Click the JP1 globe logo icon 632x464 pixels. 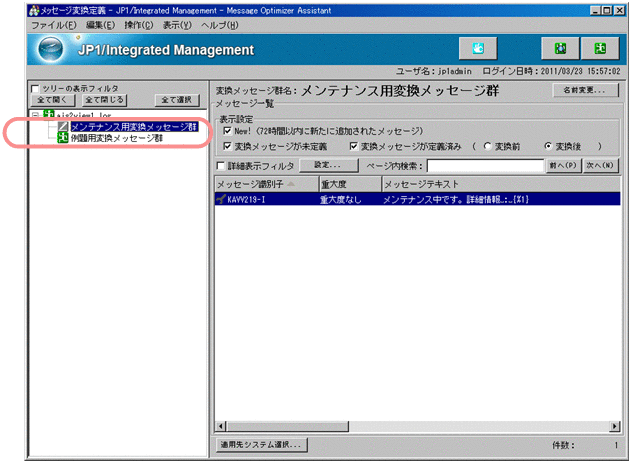point(49,50)
